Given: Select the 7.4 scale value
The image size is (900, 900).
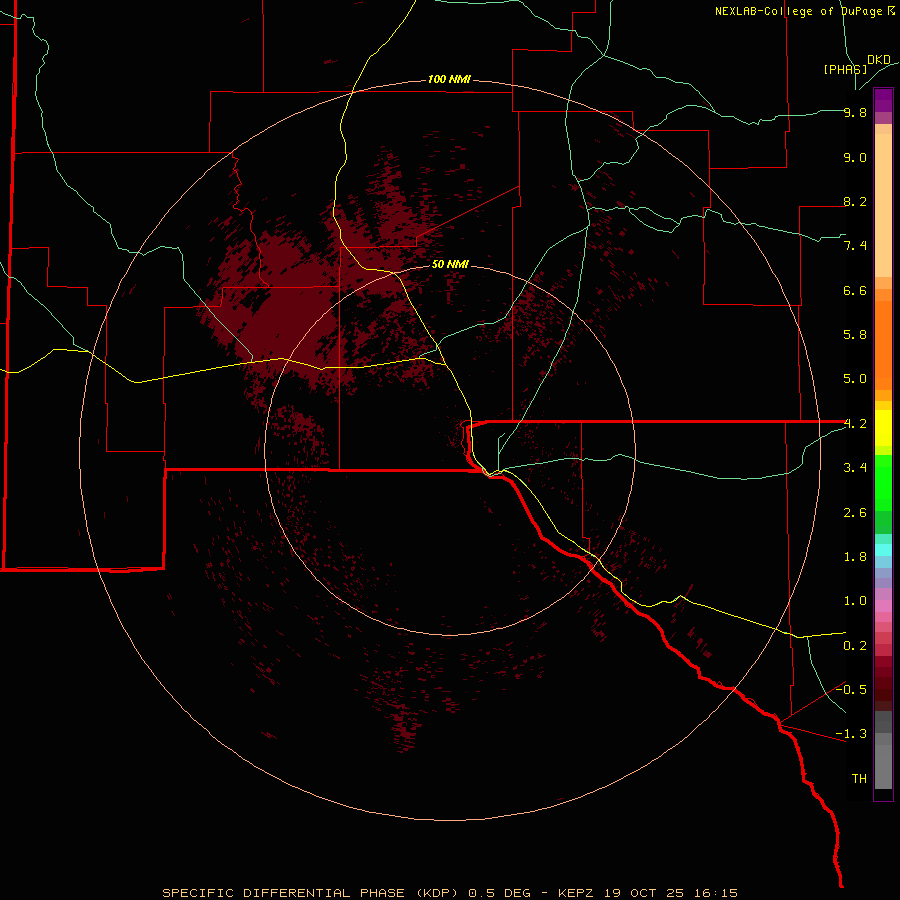Looking at the screenshot, I should tap(855, 246).
